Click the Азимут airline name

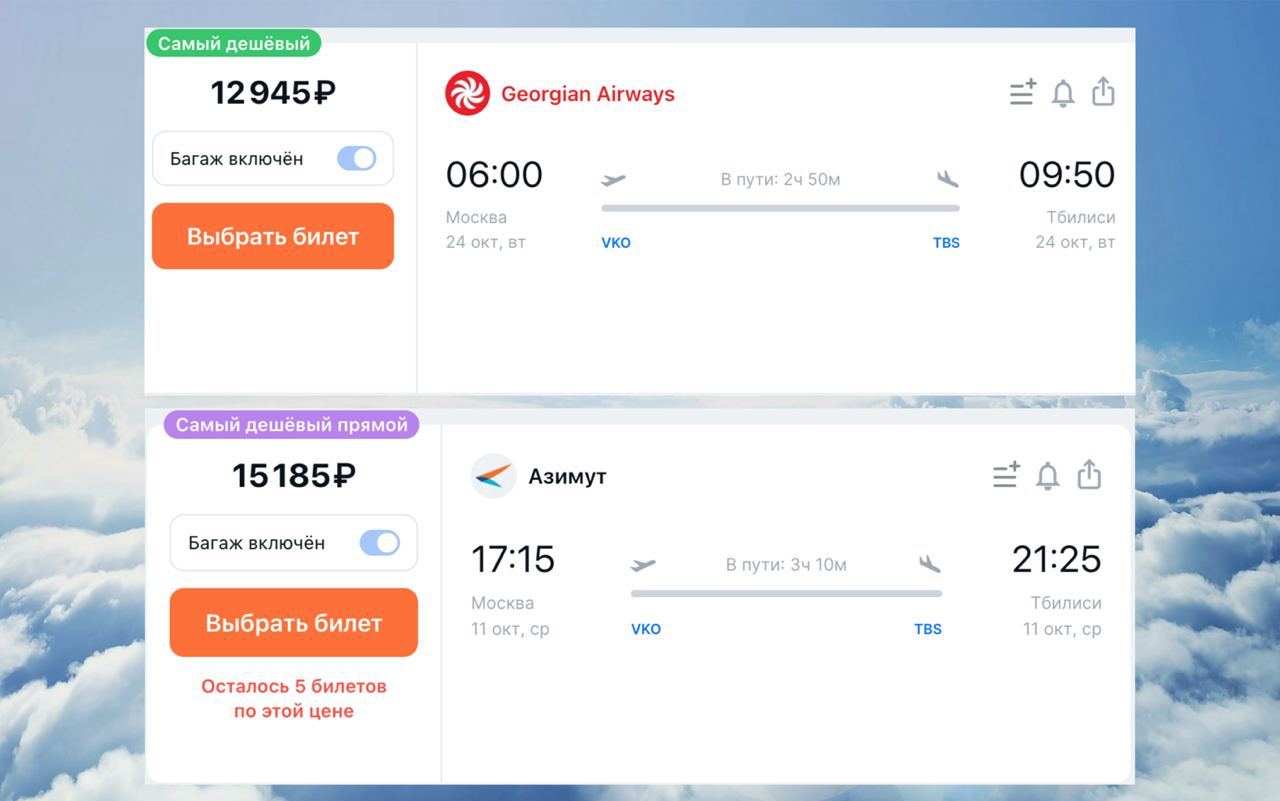click(x=567, y=476)
